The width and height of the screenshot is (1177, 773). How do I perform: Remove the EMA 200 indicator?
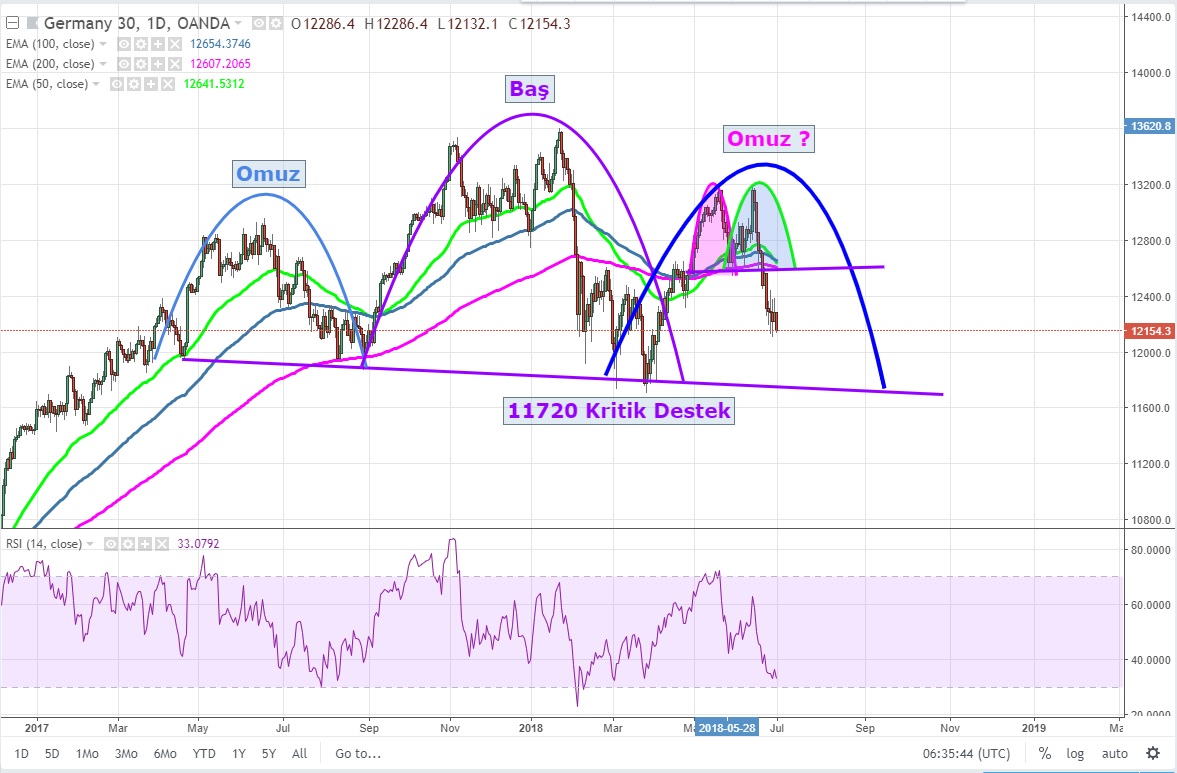pos(174,64)
